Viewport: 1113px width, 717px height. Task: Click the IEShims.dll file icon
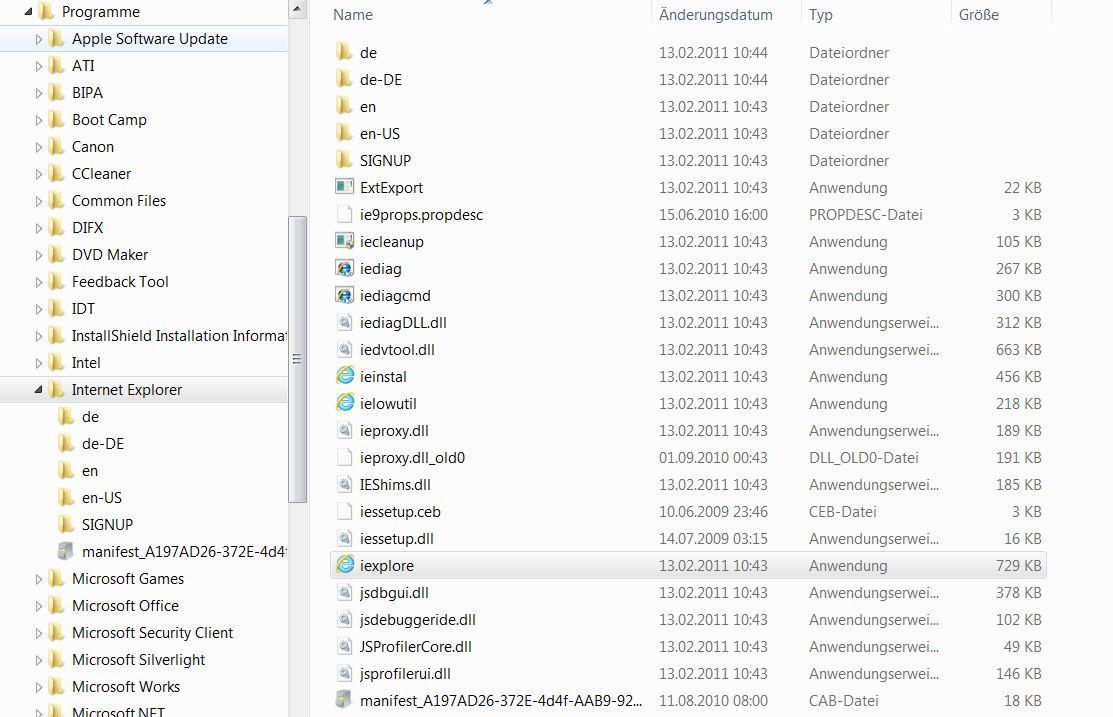[x=345, y=484]
